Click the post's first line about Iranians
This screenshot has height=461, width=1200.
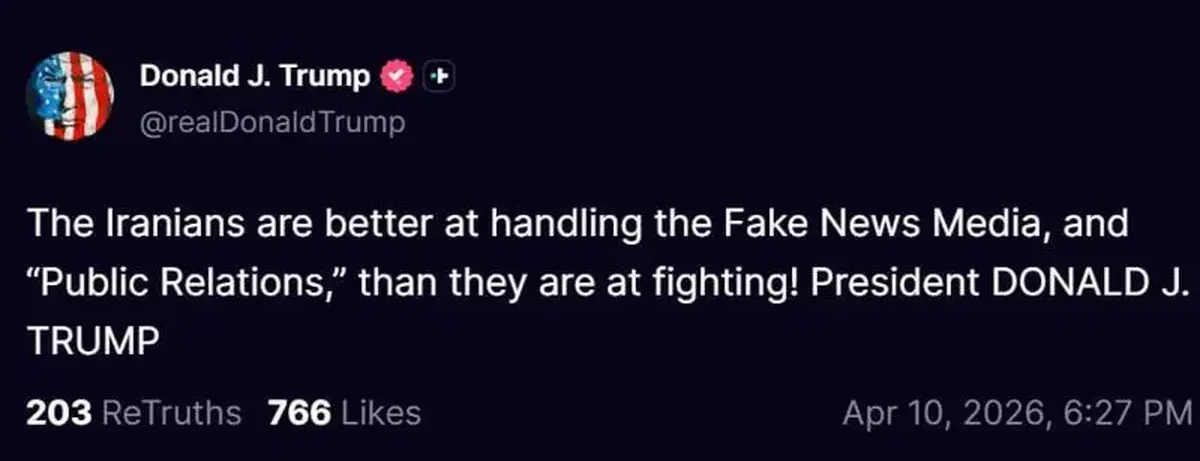tap(578, 225)
